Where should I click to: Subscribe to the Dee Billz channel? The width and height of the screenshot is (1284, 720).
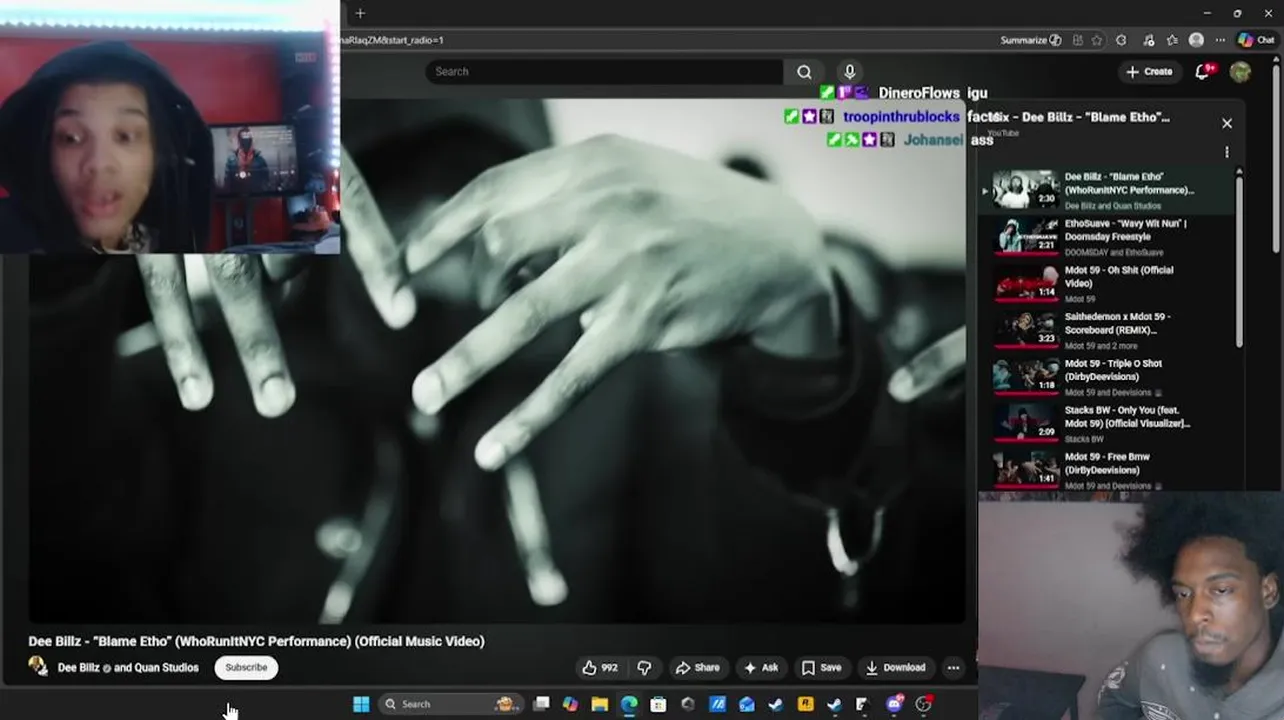point(246,668)
